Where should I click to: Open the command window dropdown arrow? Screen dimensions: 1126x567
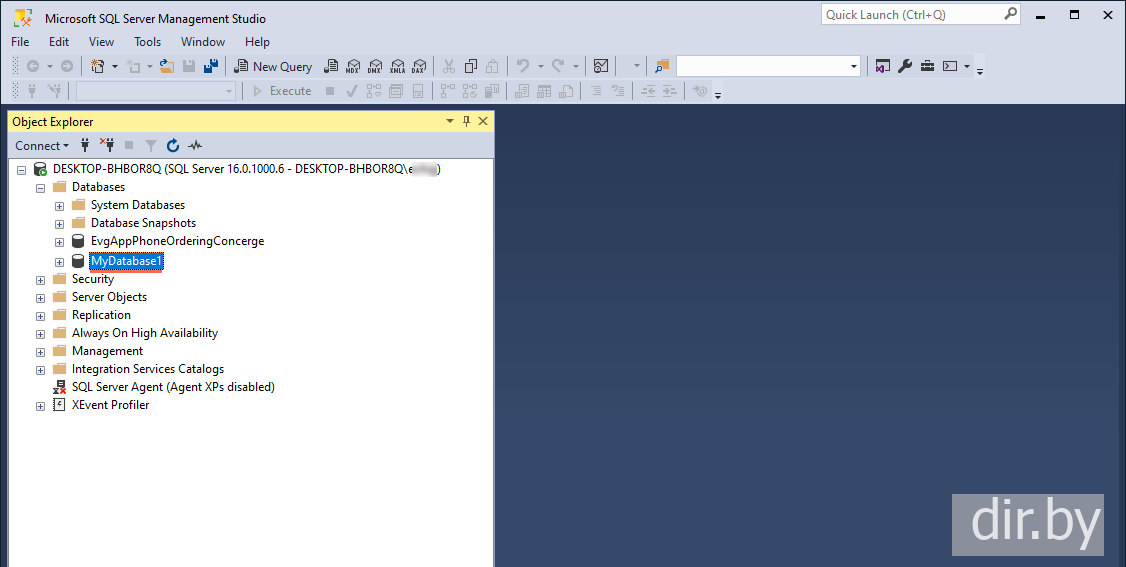[967, 66]
